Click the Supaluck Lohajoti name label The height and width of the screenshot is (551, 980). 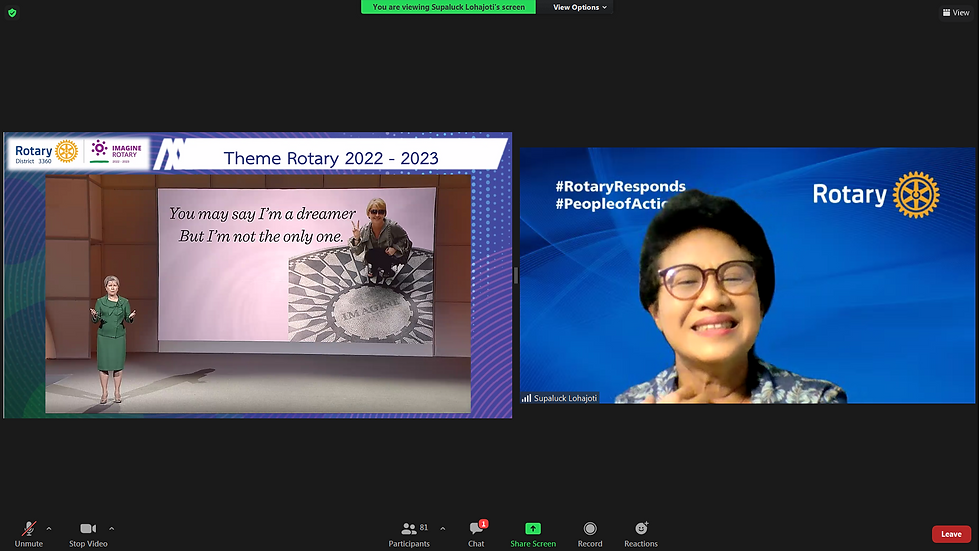(x=560, y=398)
